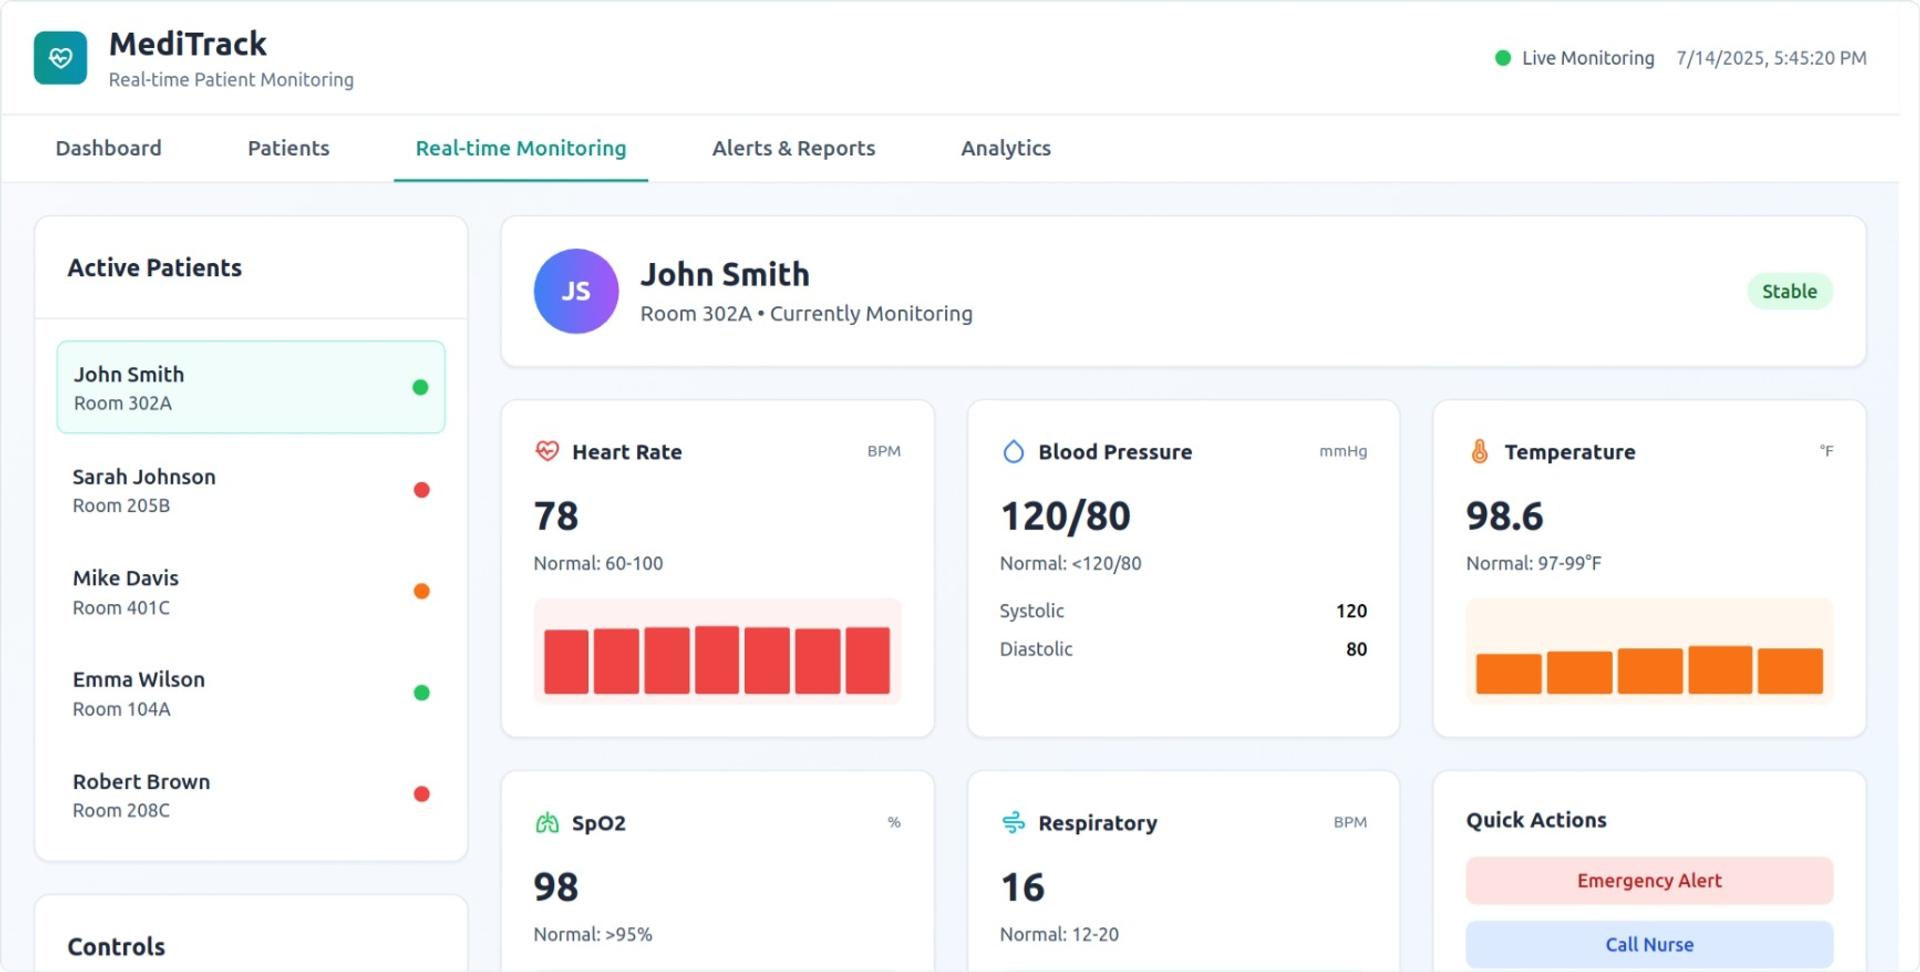Click the Stable status badge
The image size is (1920, 972).
[x=1789, y=291]
